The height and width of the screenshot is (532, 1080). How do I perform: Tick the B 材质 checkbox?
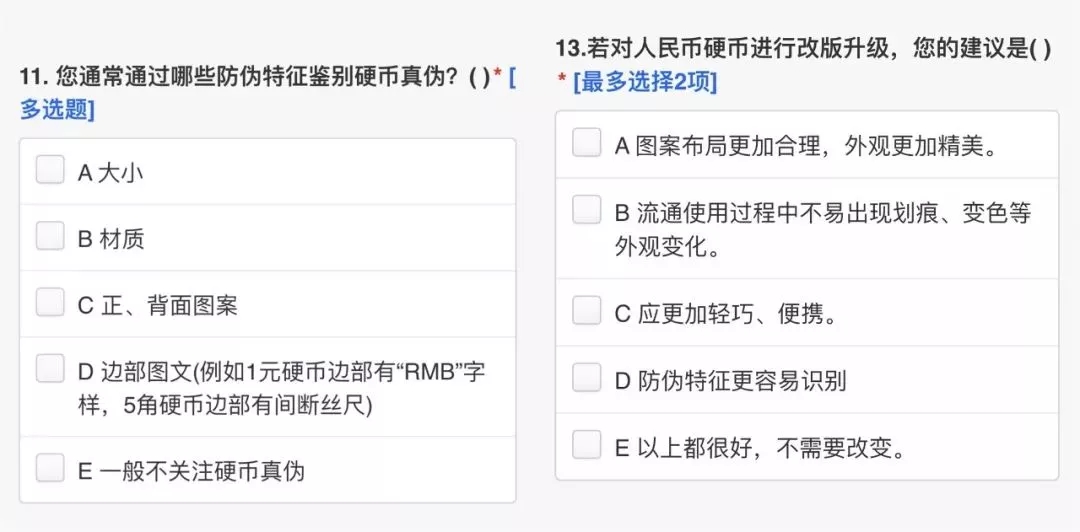tap(50, 236)
